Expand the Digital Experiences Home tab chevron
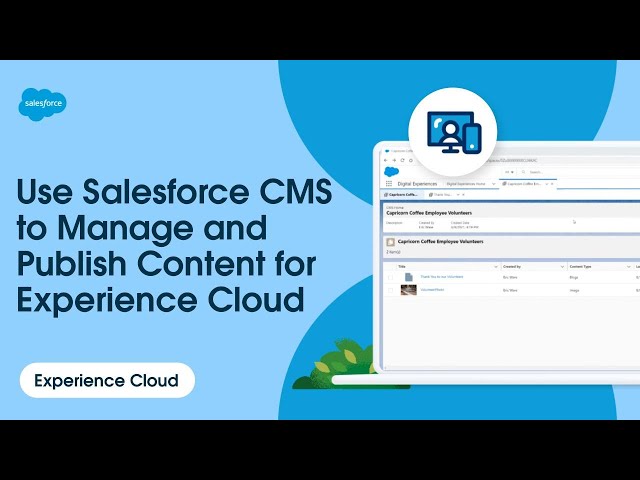The height and width of the screenshot is (480, 640). point(493,184)
